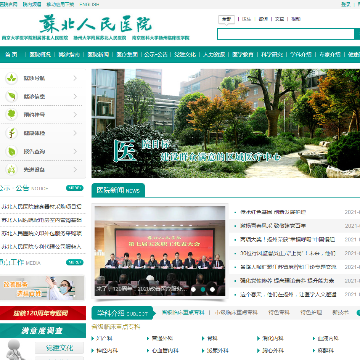Click inside the search text box
The image size is (360, 360).
pos(286,34)
